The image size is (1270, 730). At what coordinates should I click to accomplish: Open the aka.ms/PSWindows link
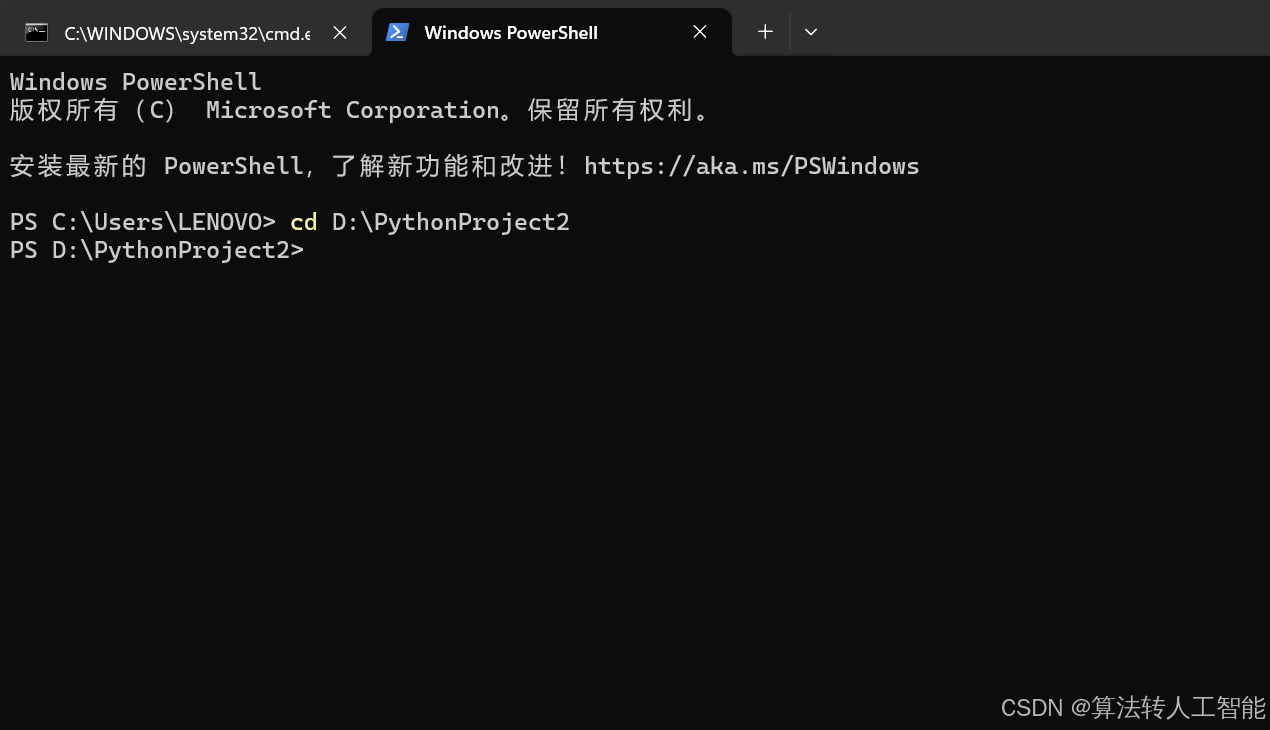752,165
